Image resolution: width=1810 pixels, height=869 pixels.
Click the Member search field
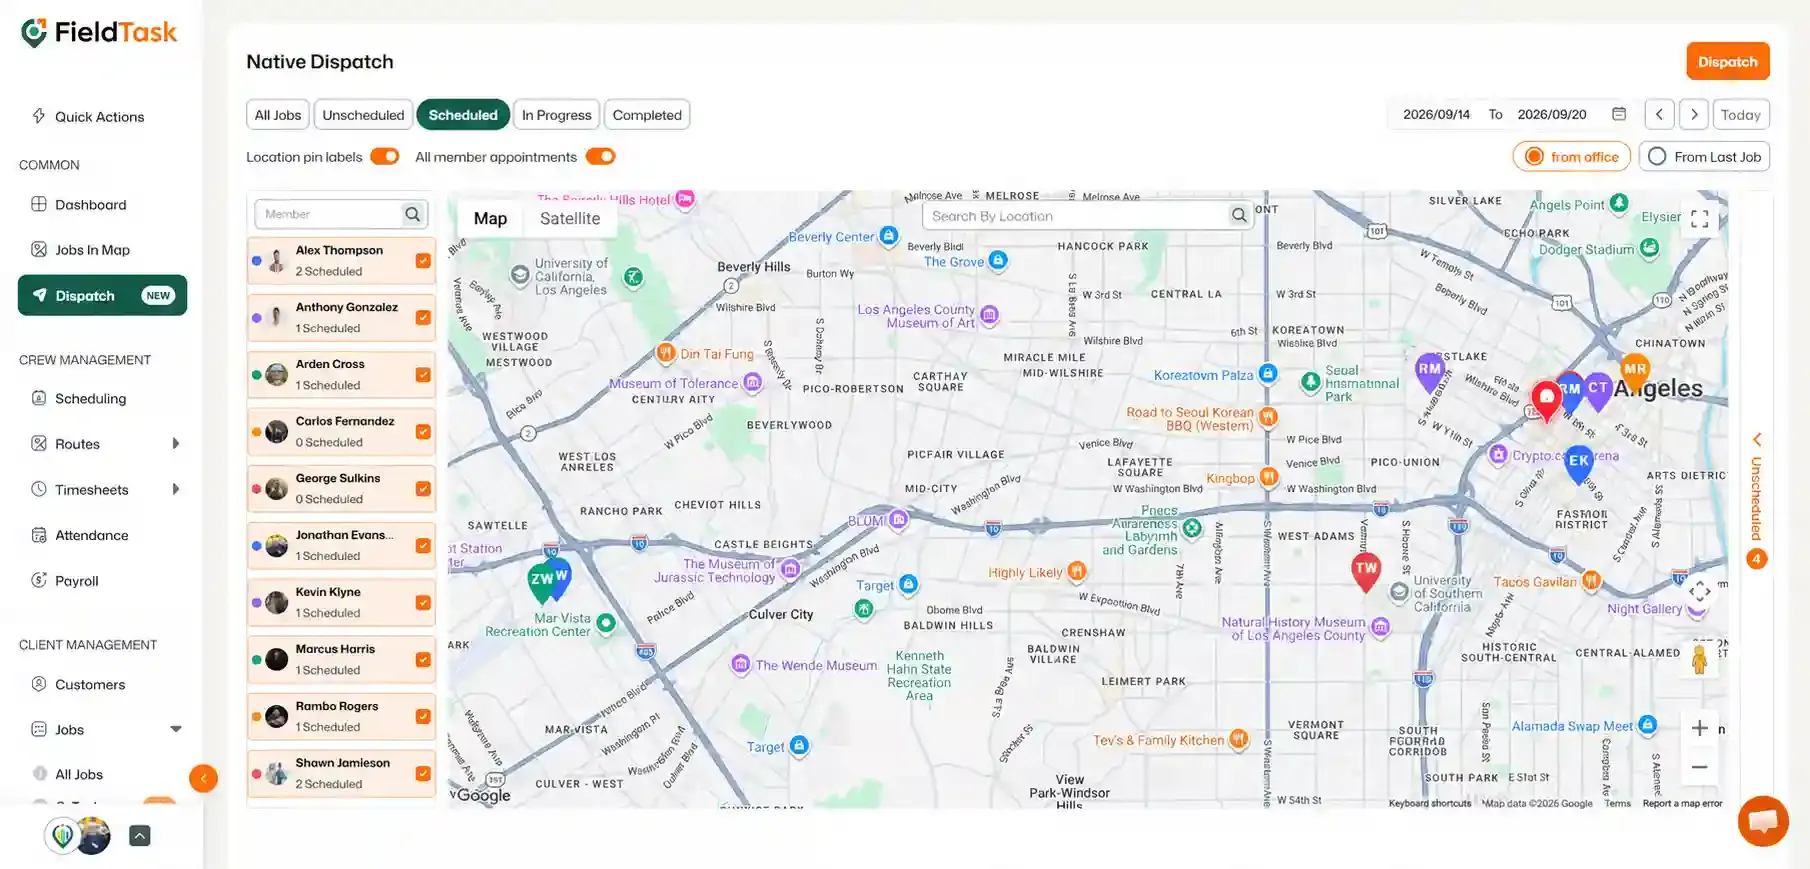click(x=328, y=214)
